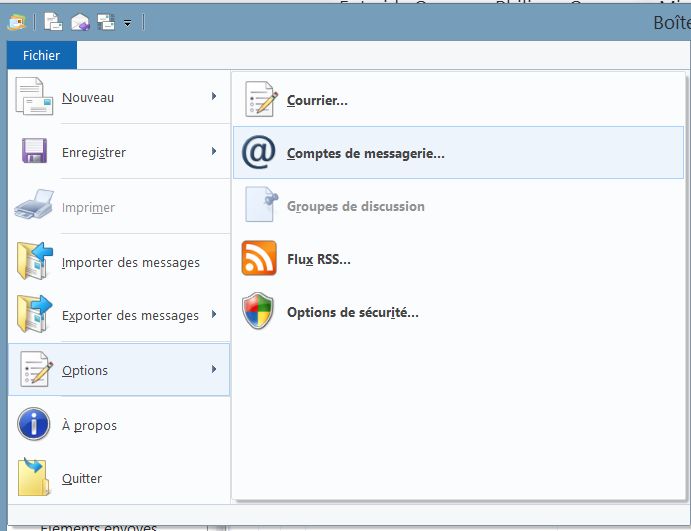The height and width of the screenshot is (531, 691).
Task: Click the send/receive sync toolbar icon
Action: click(x=106, y=22)
